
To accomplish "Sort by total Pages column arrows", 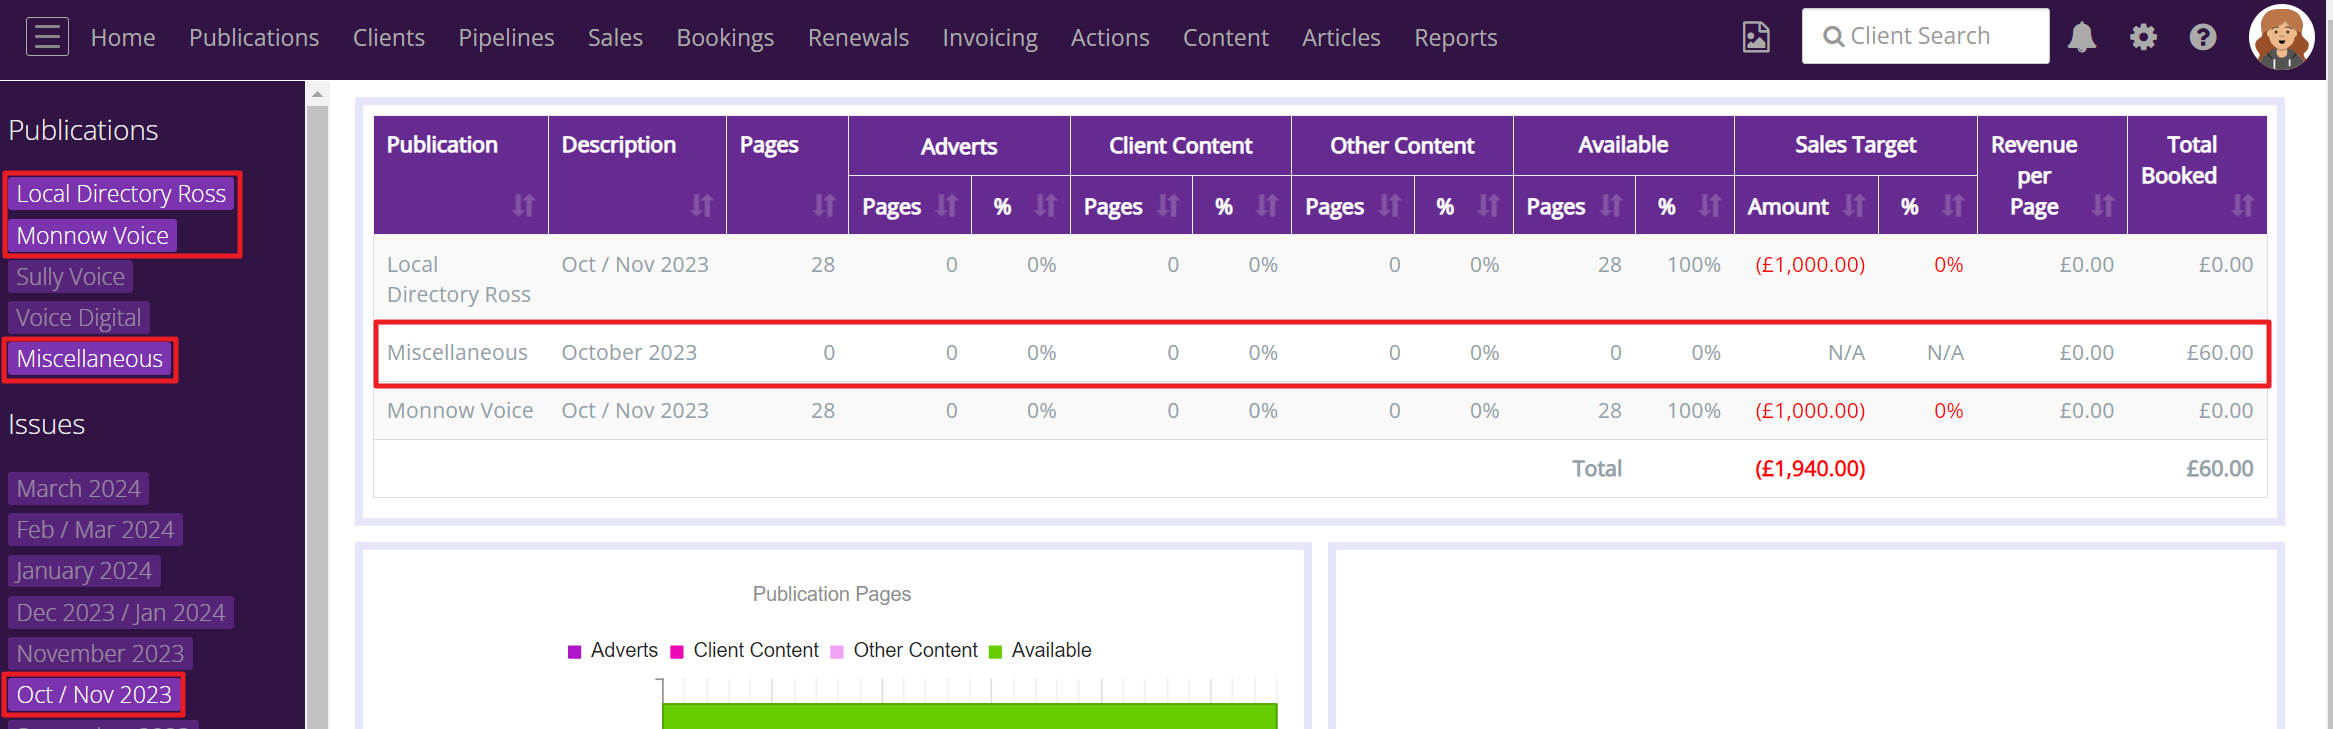I will [824, 205].
